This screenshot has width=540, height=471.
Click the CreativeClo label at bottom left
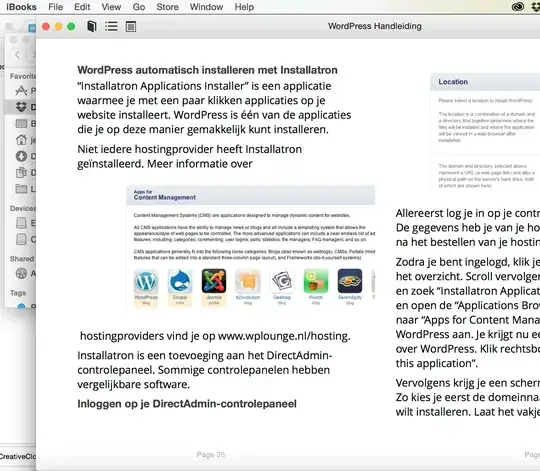(x=18, y=457)
